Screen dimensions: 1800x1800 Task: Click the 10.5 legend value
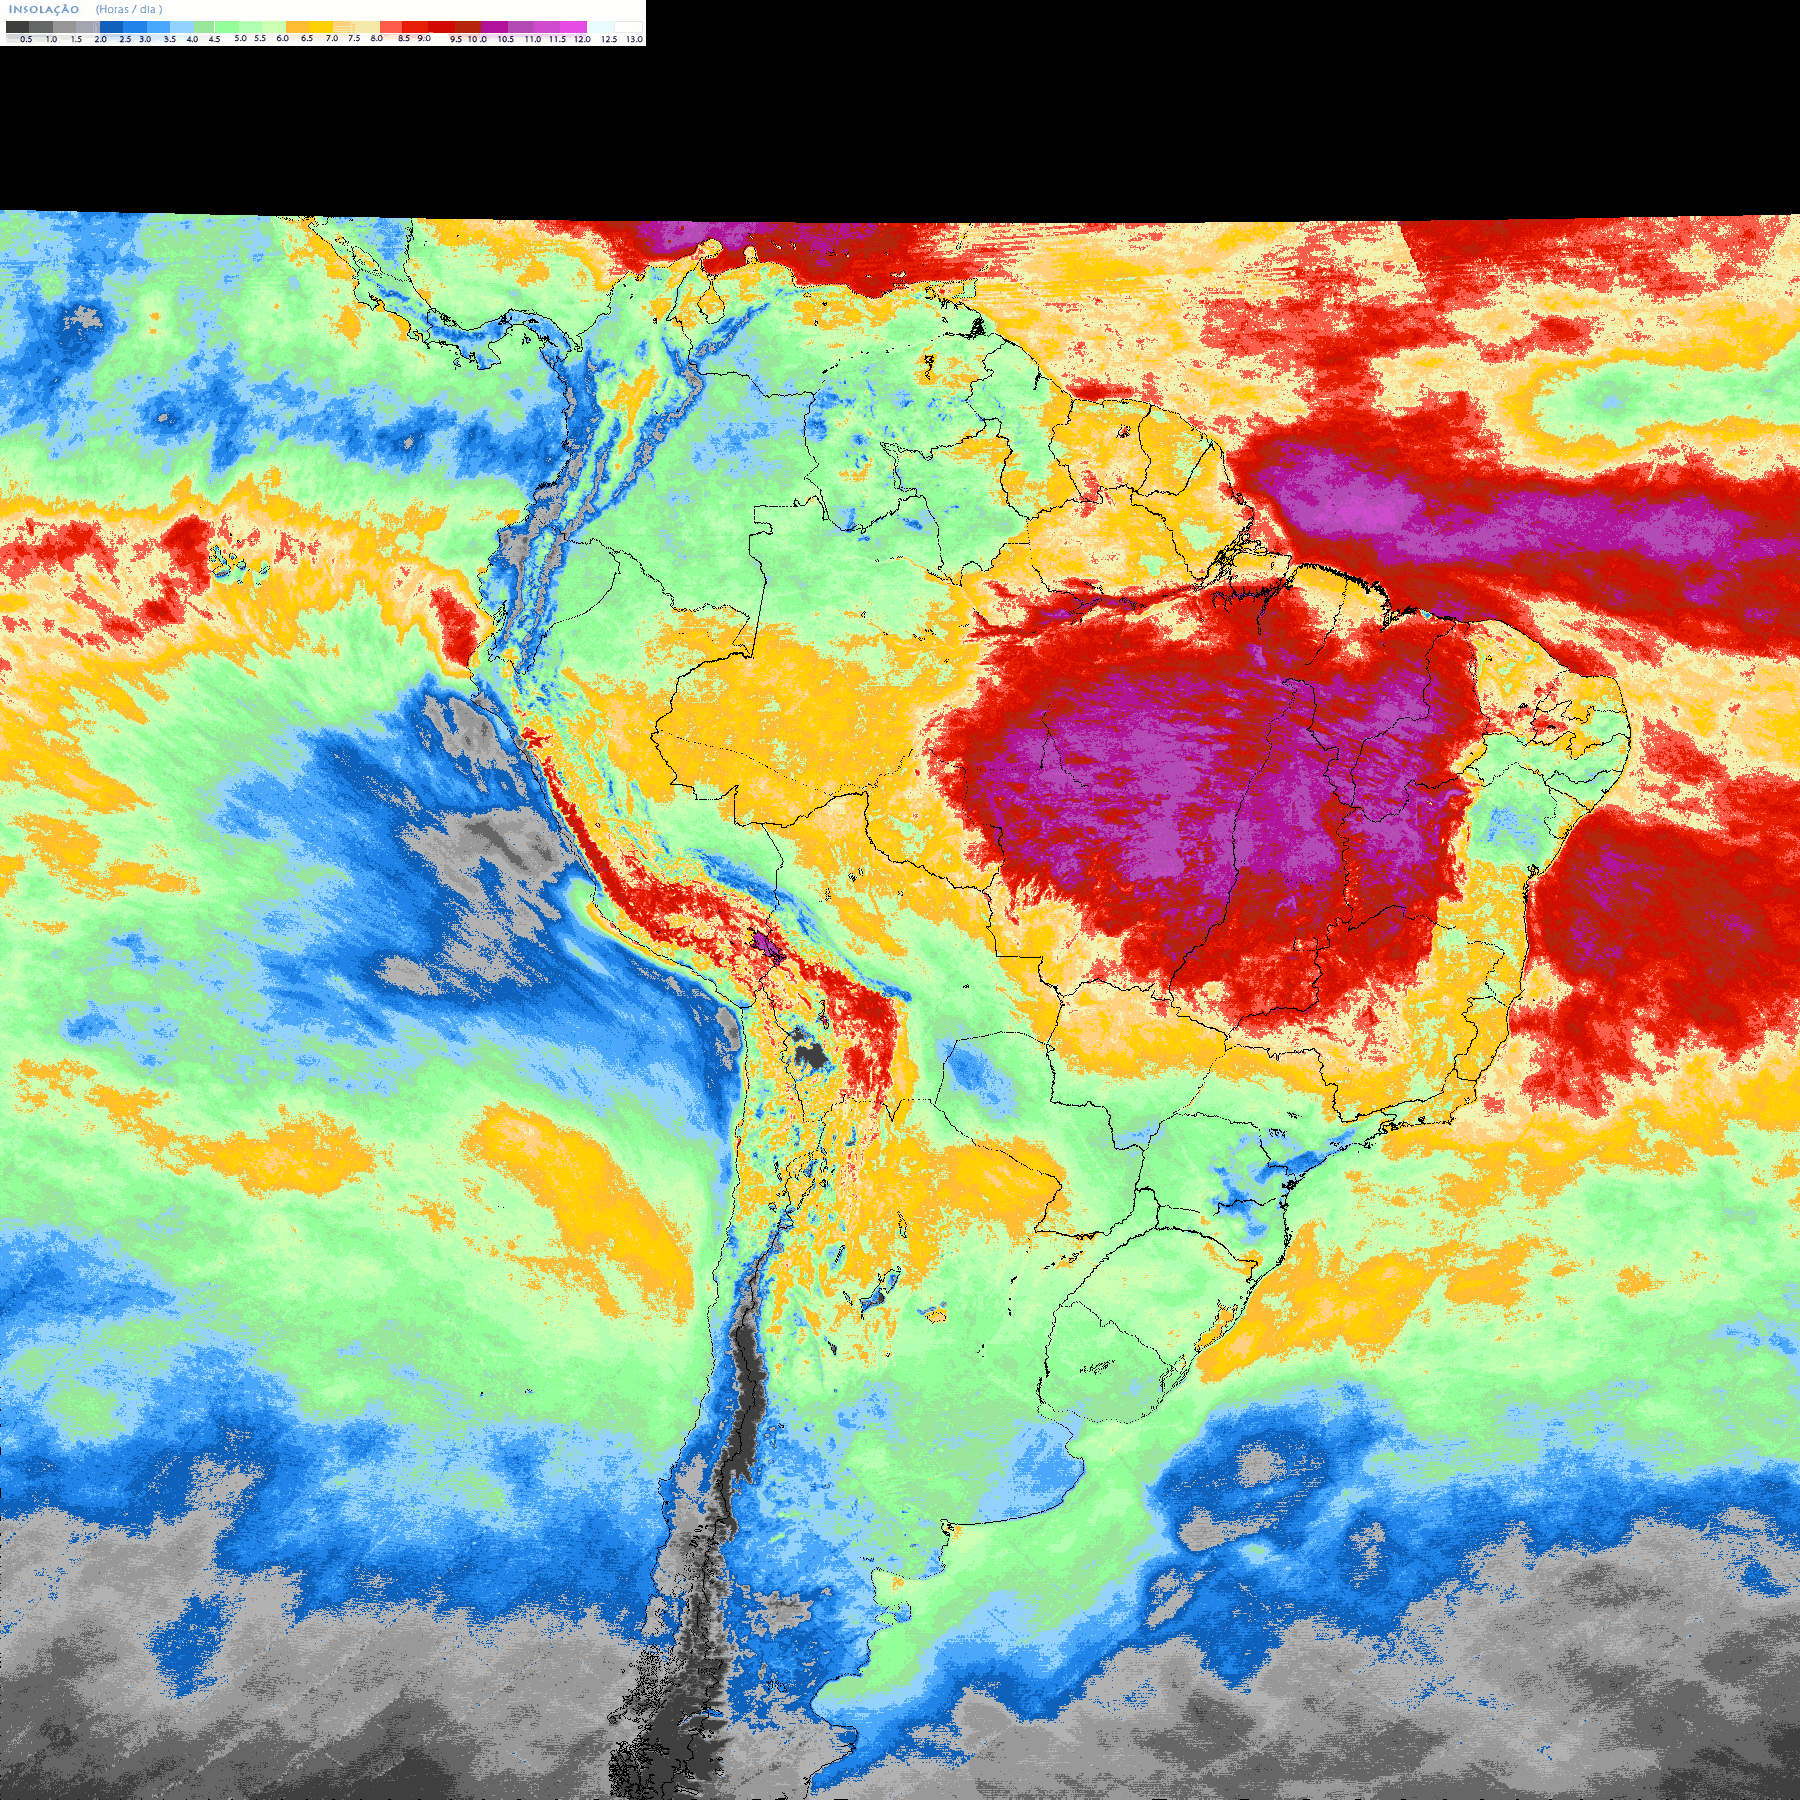click(x=506, y=39)
